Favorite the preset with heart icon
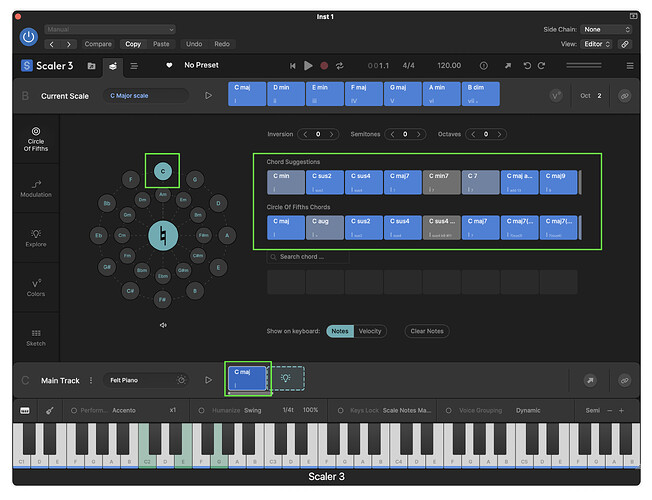The width and height of the screenshot is (652, 500). (169, 65)
